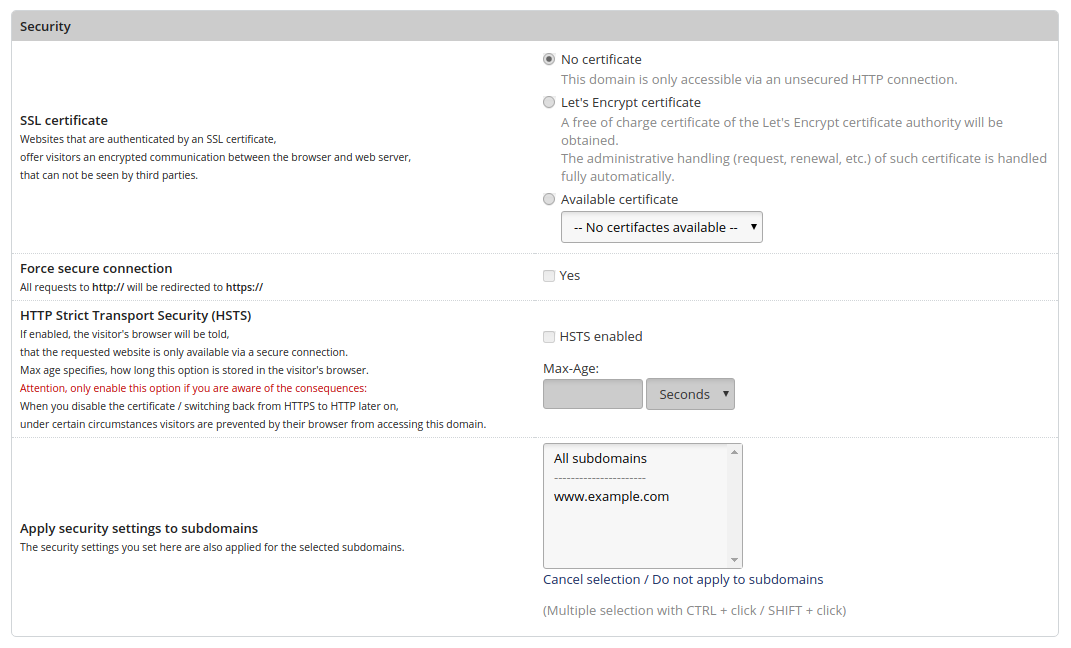Click the subdomain list scroll down arrow
This screenshot has height=648, width=1071.
coord(734,560)
